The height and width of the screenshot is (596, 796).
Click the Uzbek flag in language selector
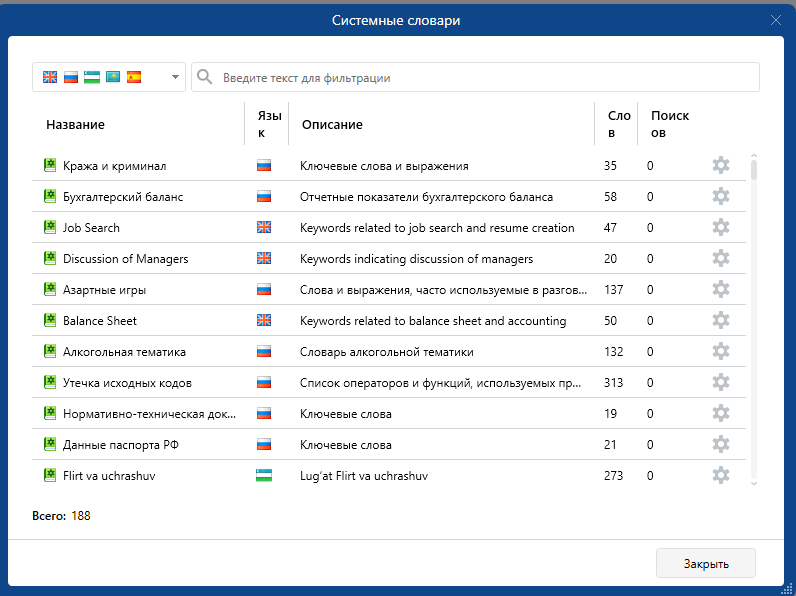point(92,77)
